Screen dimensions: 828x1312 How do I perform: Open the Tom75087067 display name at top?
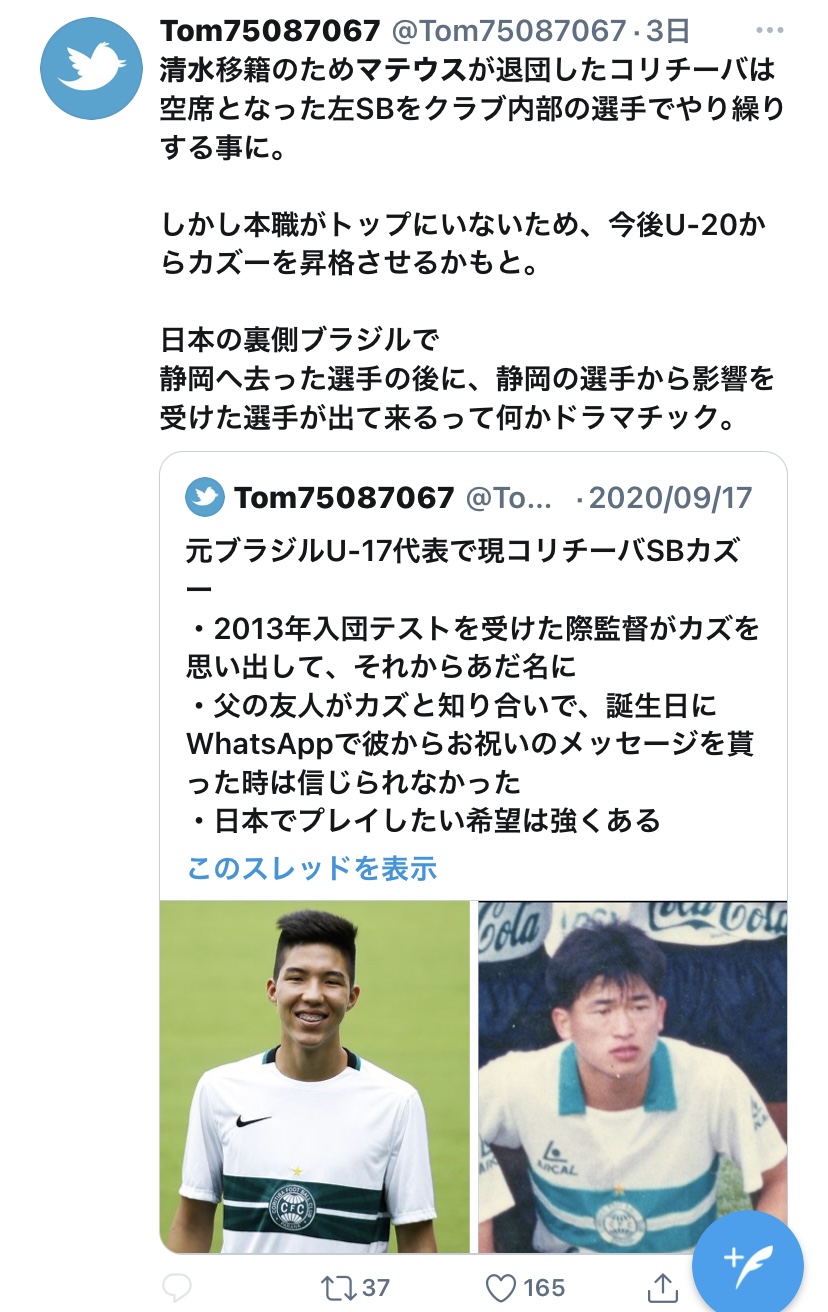click(x=270, y=31)
